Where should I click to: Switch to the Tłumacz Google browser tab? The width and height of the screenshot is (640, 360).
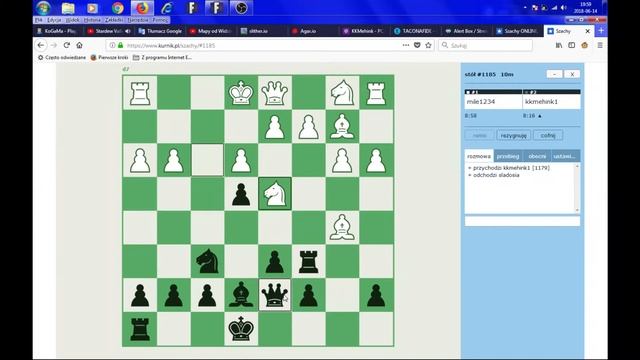[160, 31]
